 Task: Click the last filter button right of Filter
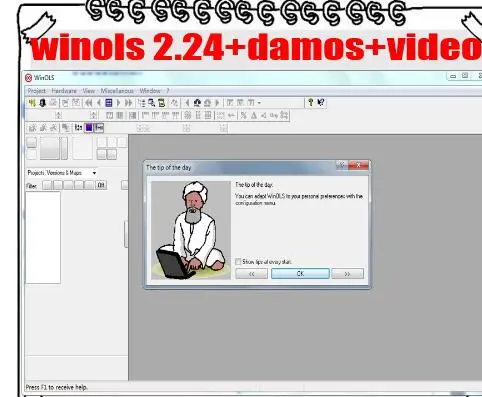click(x=101, y=185)
